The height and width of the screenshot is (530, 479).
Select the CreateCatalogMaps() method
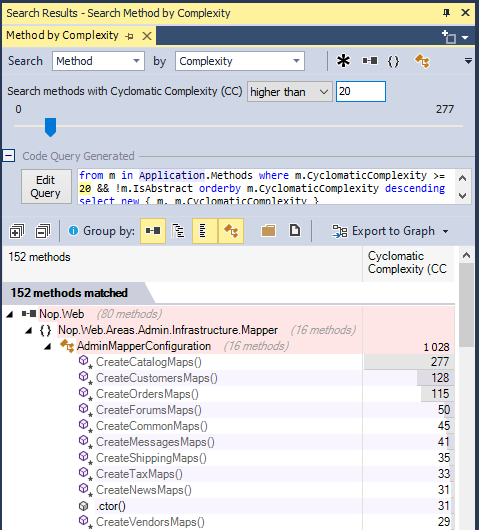pos(149,362)
